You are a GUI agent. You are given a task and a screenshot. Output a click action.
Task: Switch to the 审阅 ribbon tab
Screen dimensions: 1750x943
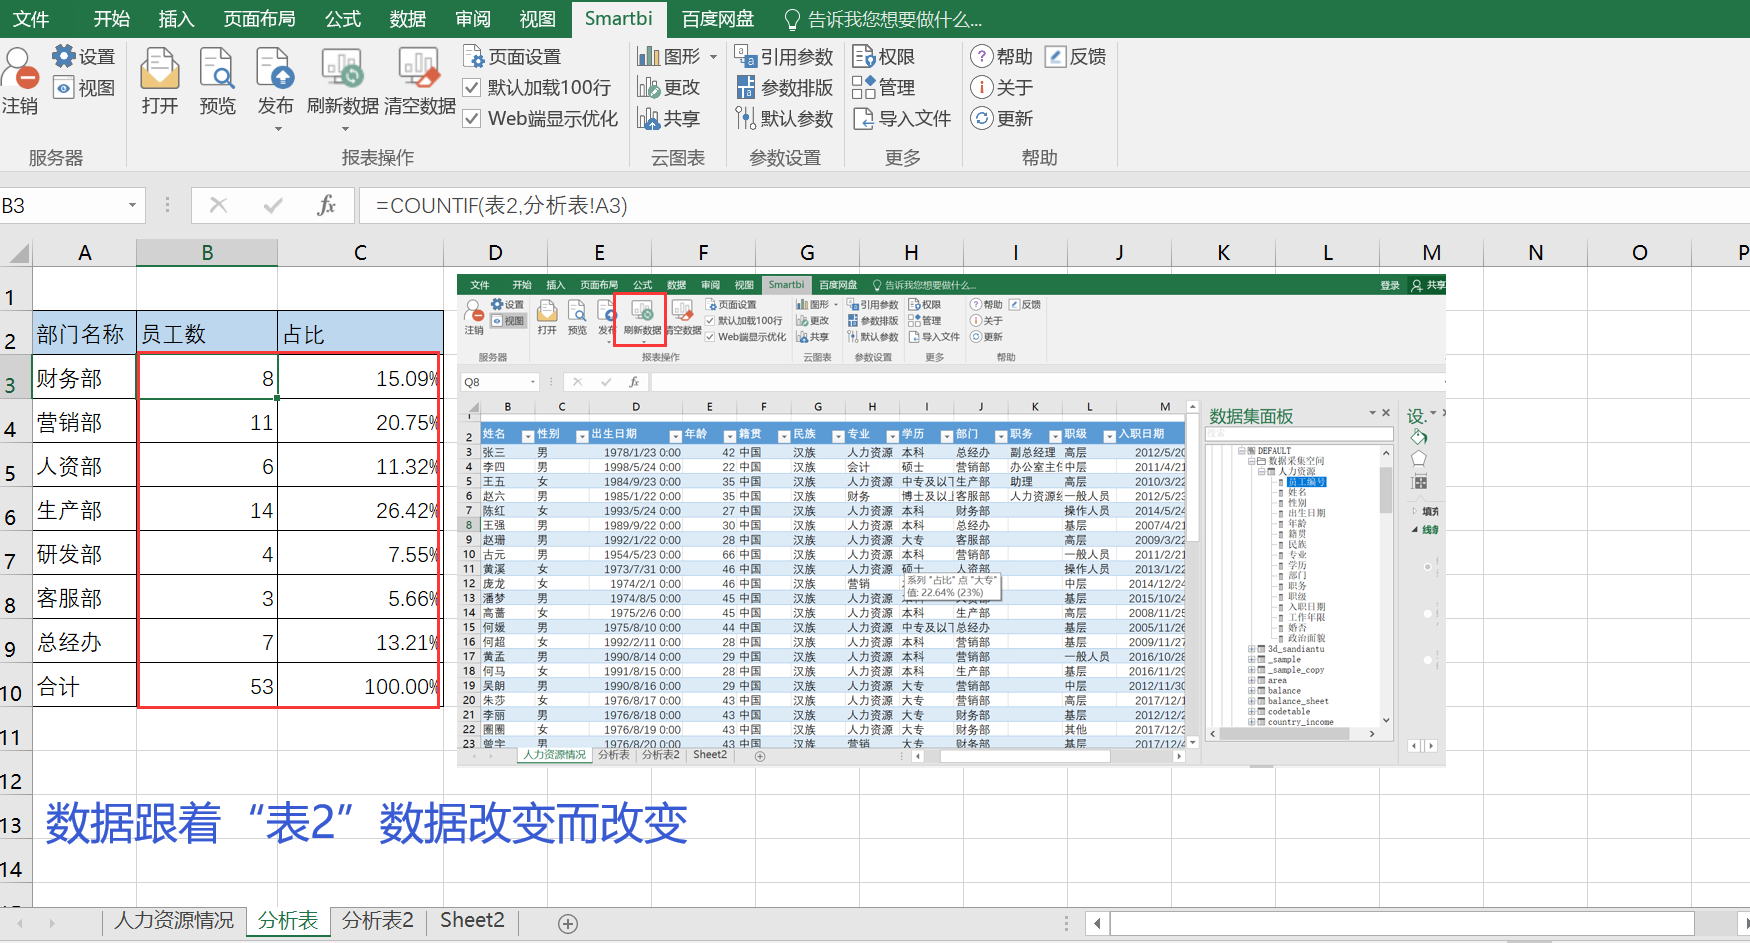coord(473,19)
